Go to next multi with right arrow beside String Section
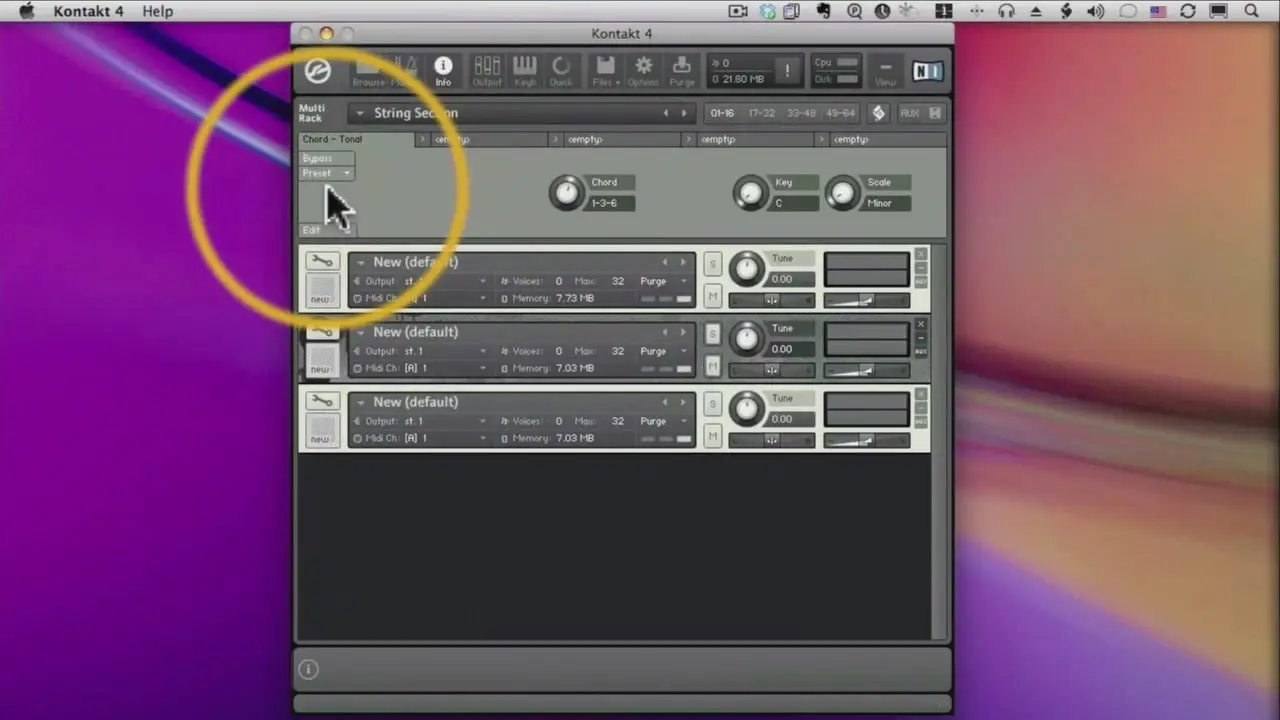Image resolution: width=1280 pixels, height=720 pixels. click(x=684, y=113)
